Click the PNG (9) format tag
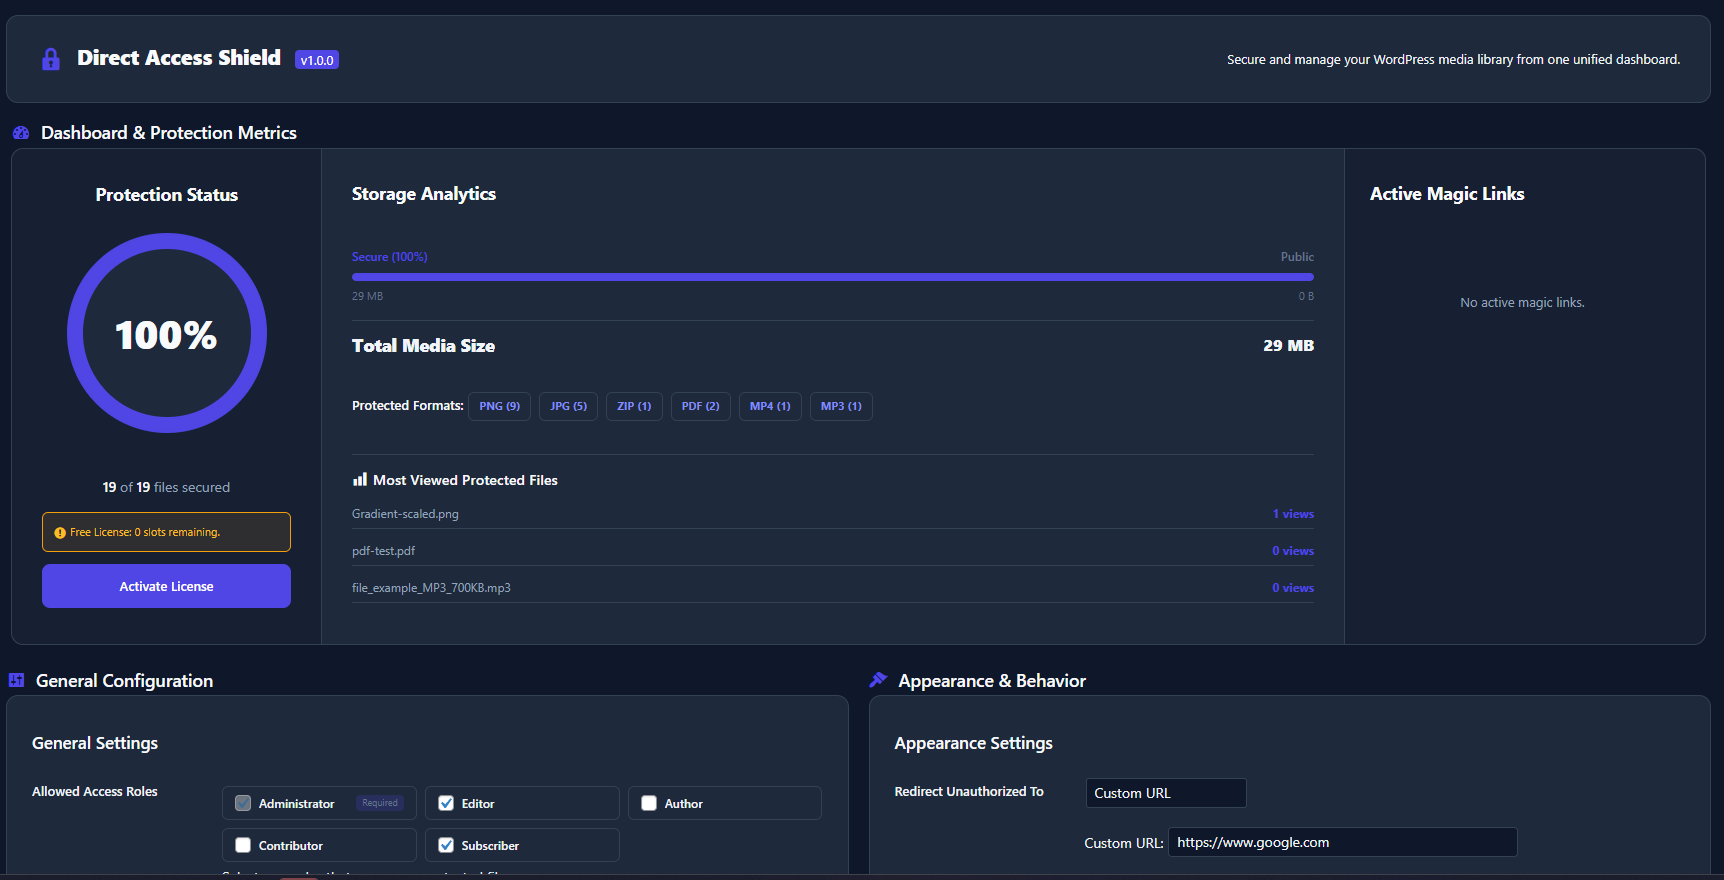 (x=499, y=406)
